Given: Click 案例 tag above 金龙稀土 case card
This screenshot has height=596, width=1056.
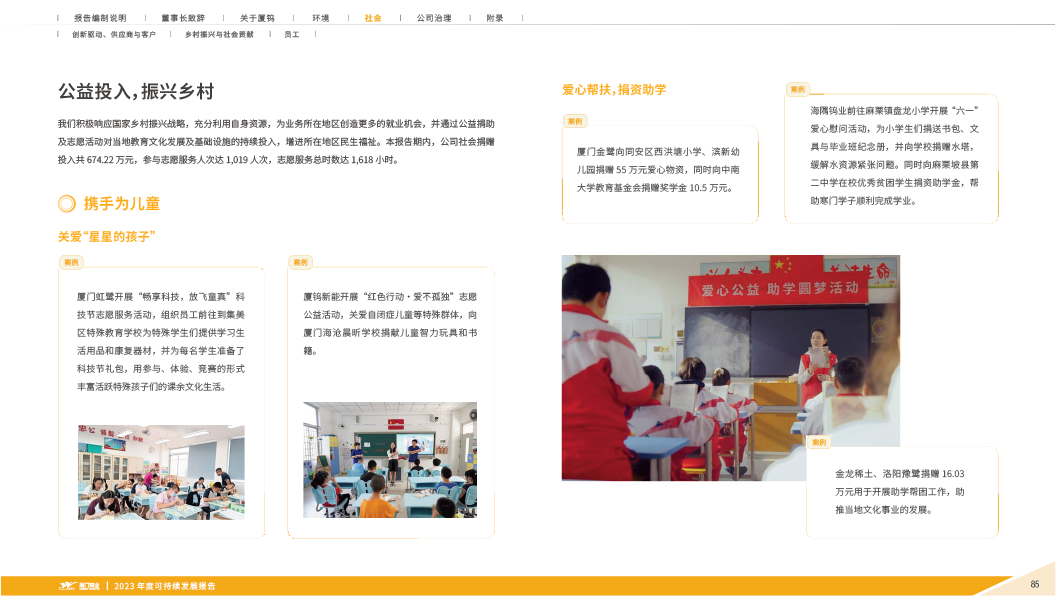Looking at the screenshot, I should pyautogui.click(x=819, y=442).
